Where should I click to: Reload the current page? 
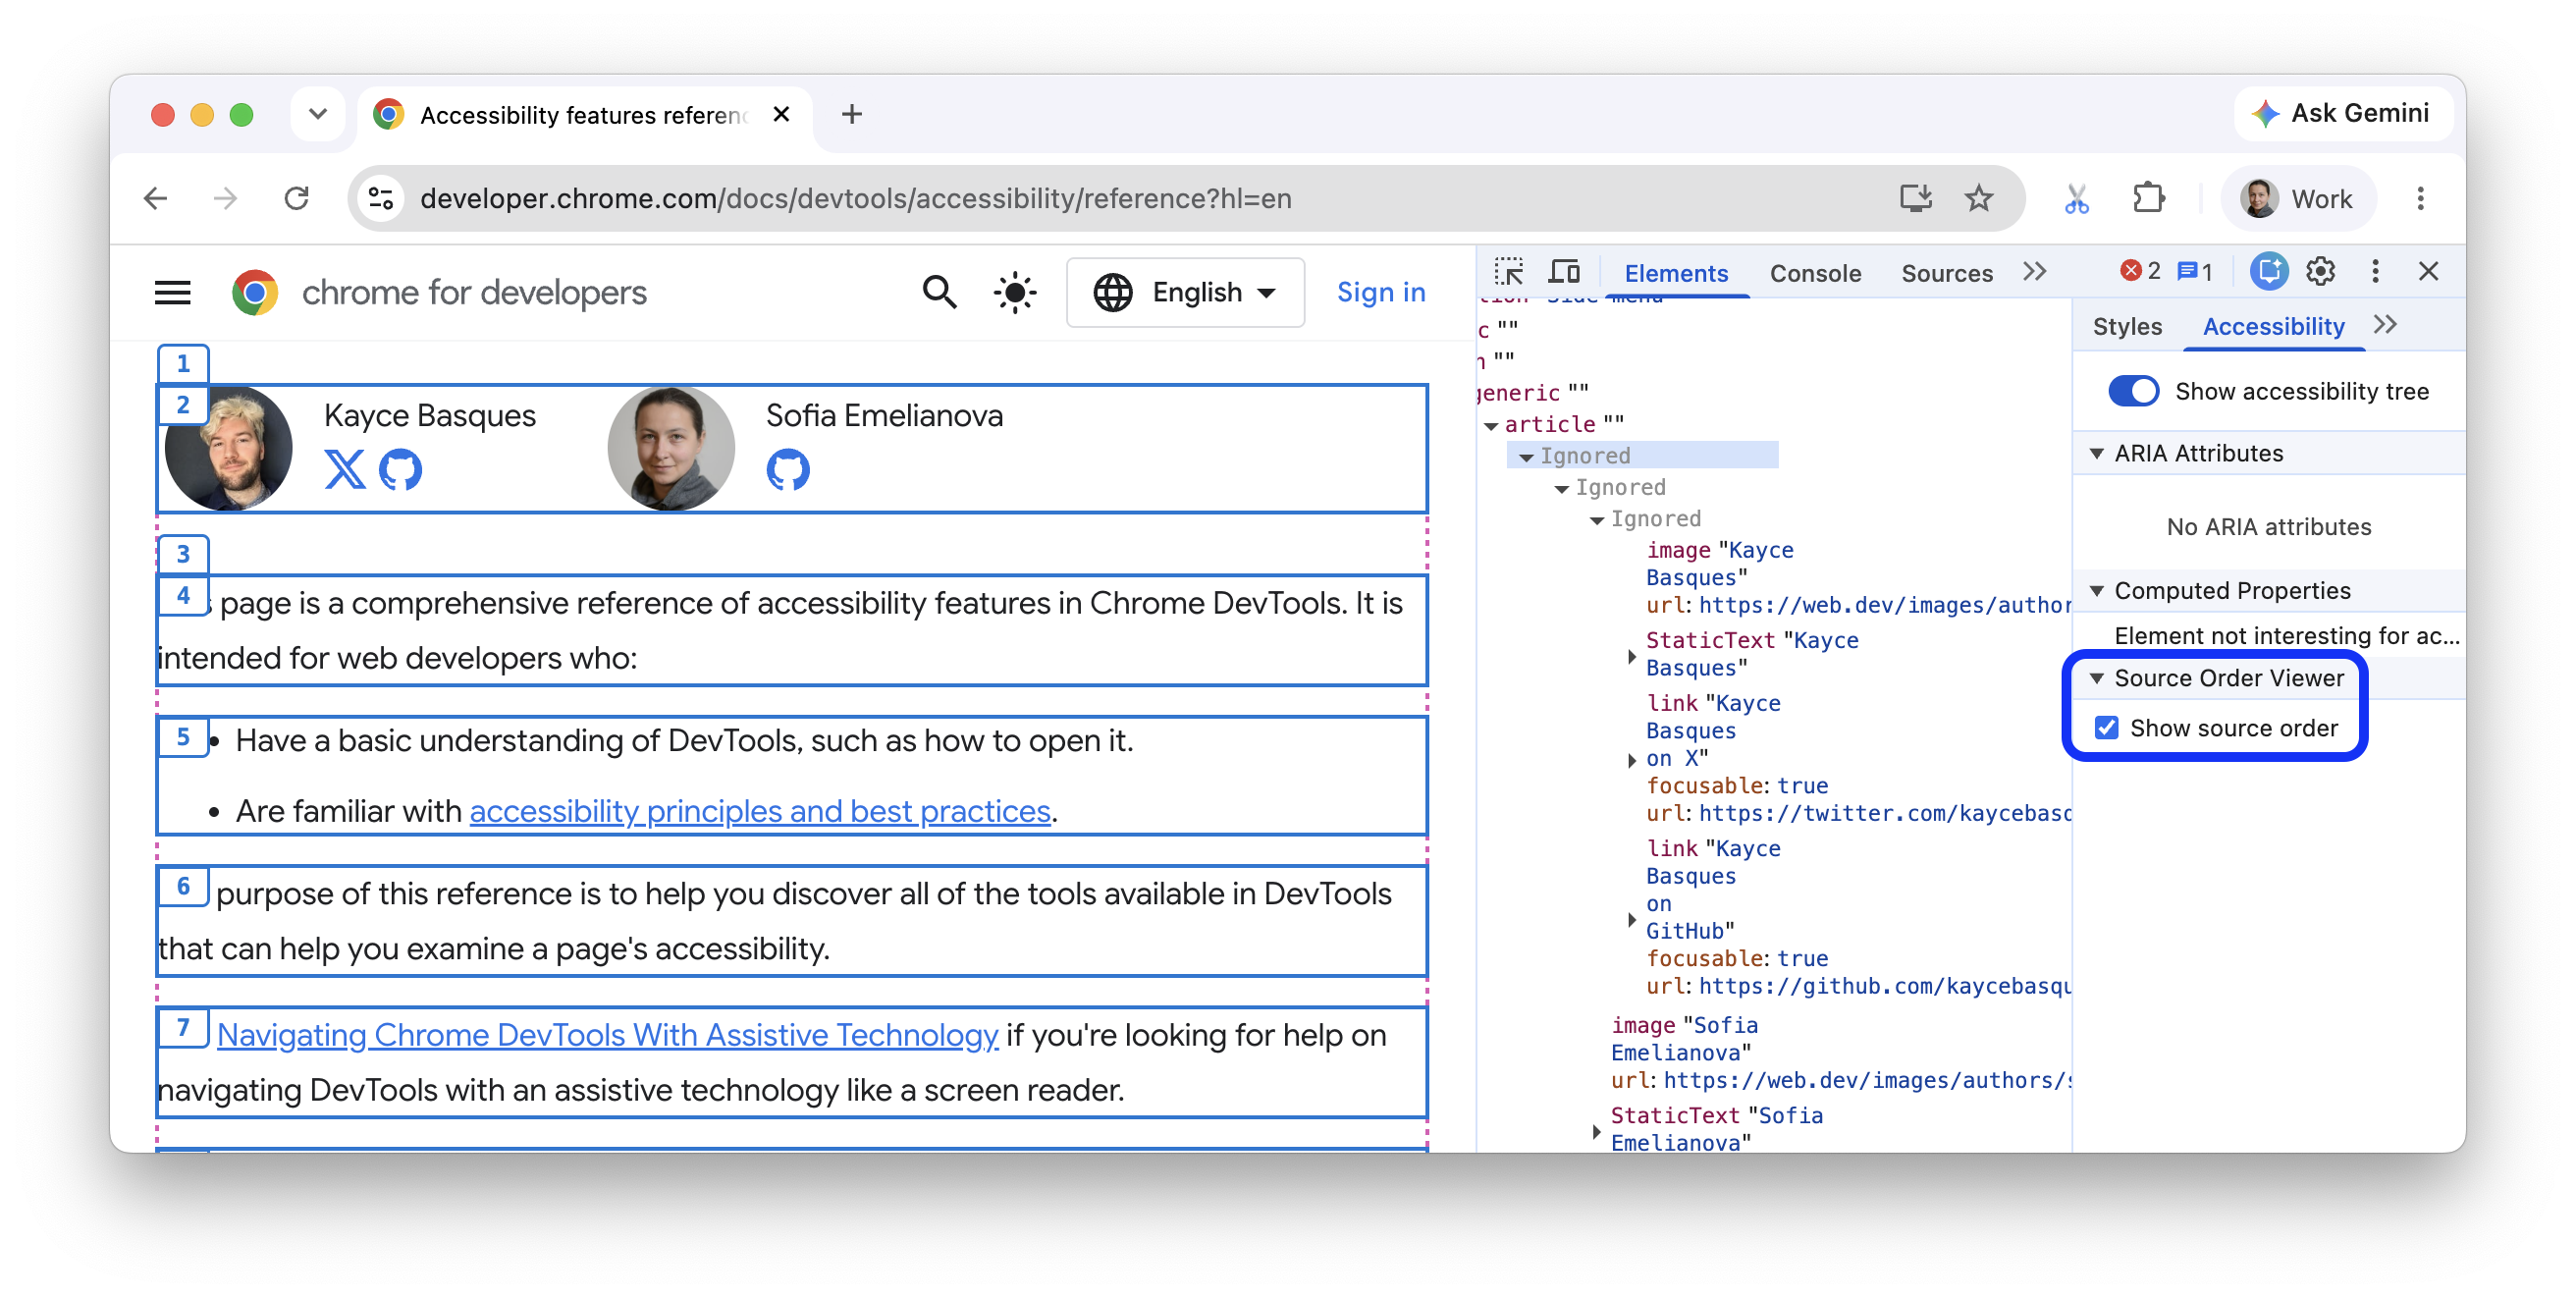(x=297, y=198)
